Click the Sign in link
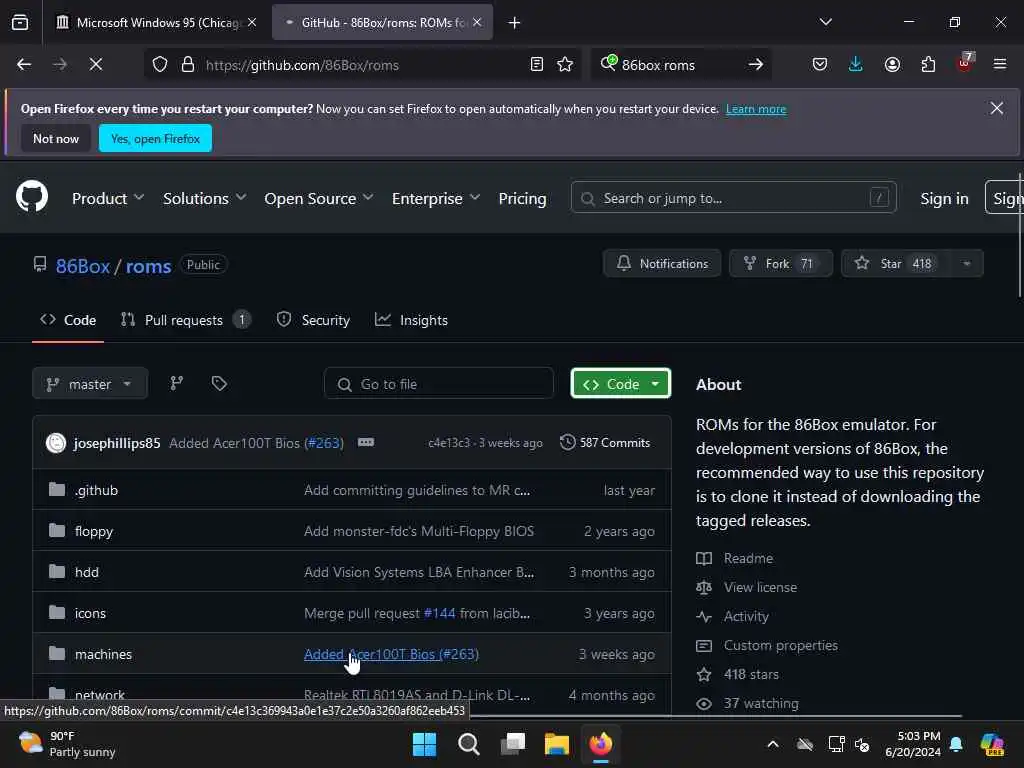Viewport: 1024px width, 768px height. pyautogui.click(x=944, y=199)
